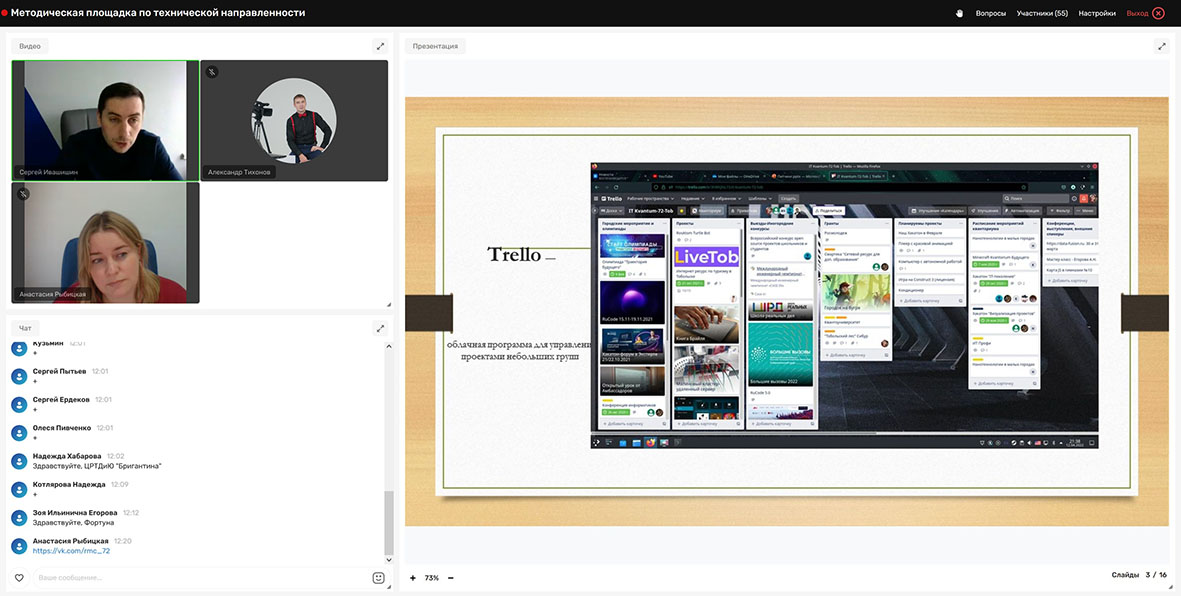The image size is (1181, 596).
Task: Click the Слайды 3 / 16 counter
Action: point(1139,575)
